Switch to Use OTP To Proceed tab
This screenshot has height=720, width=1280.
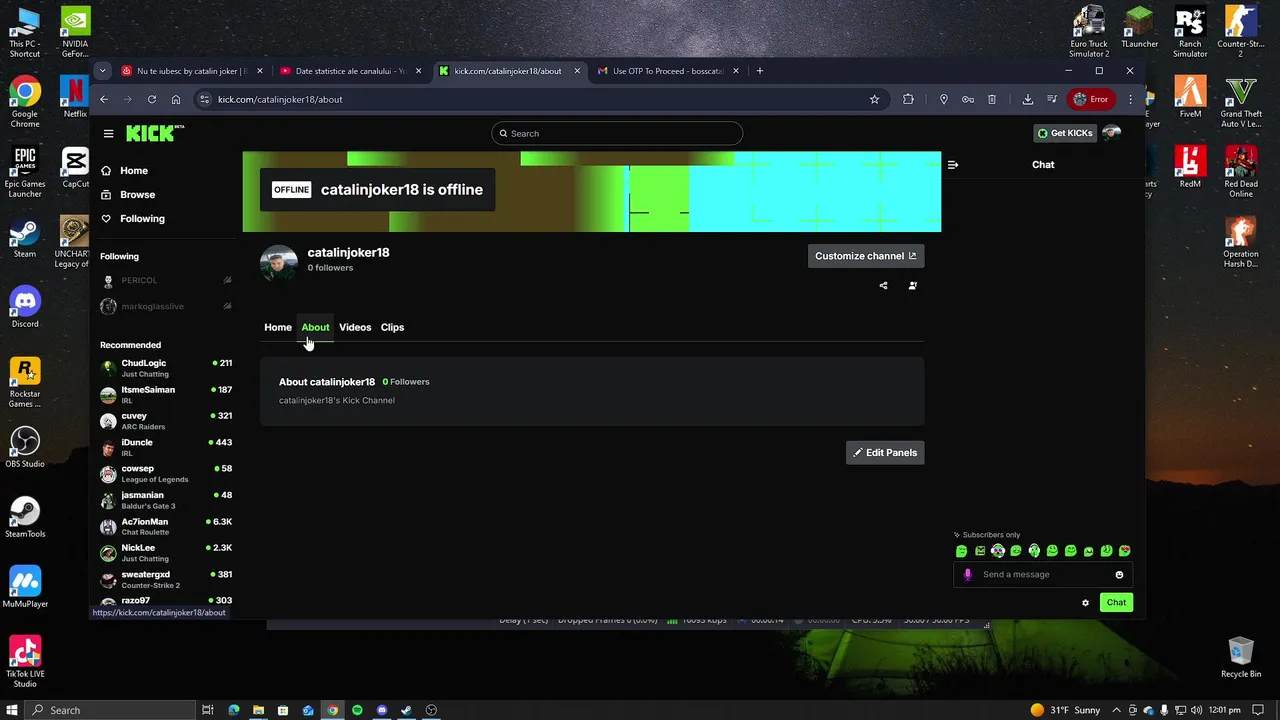tap(668, 71)
